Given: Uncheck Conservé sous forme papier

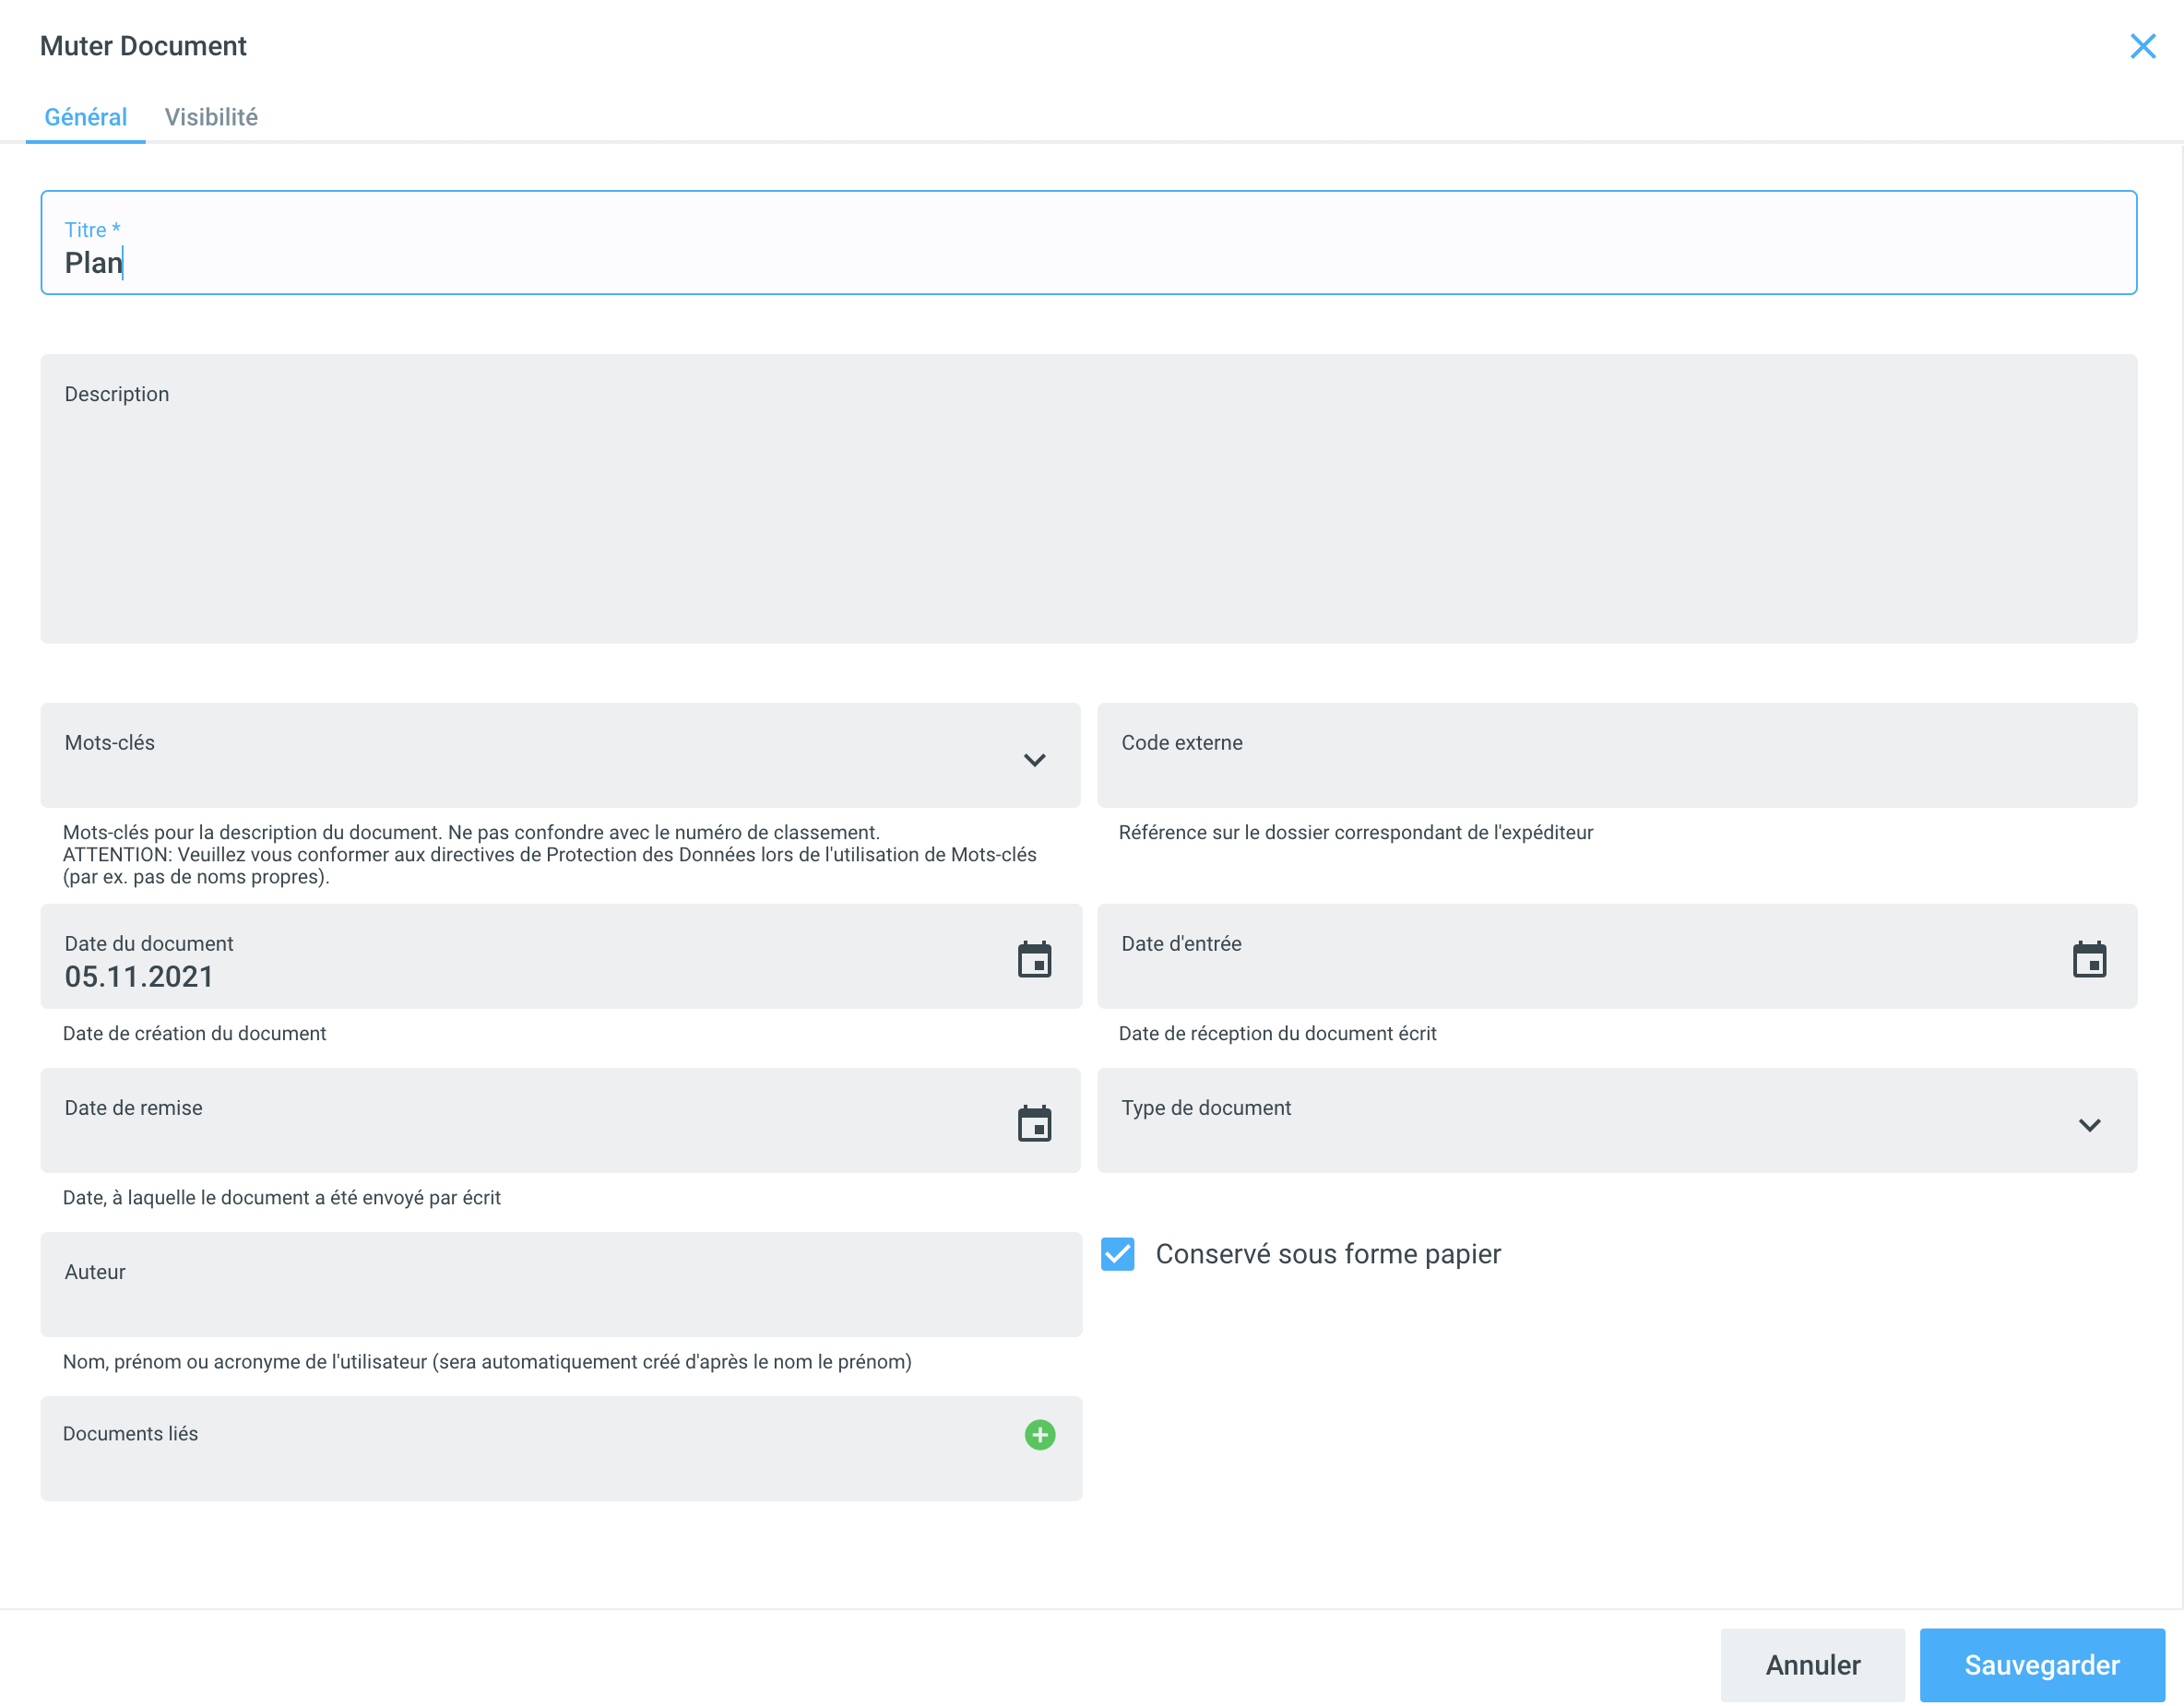Looking at the screenshot, I should (1117, 1253).
